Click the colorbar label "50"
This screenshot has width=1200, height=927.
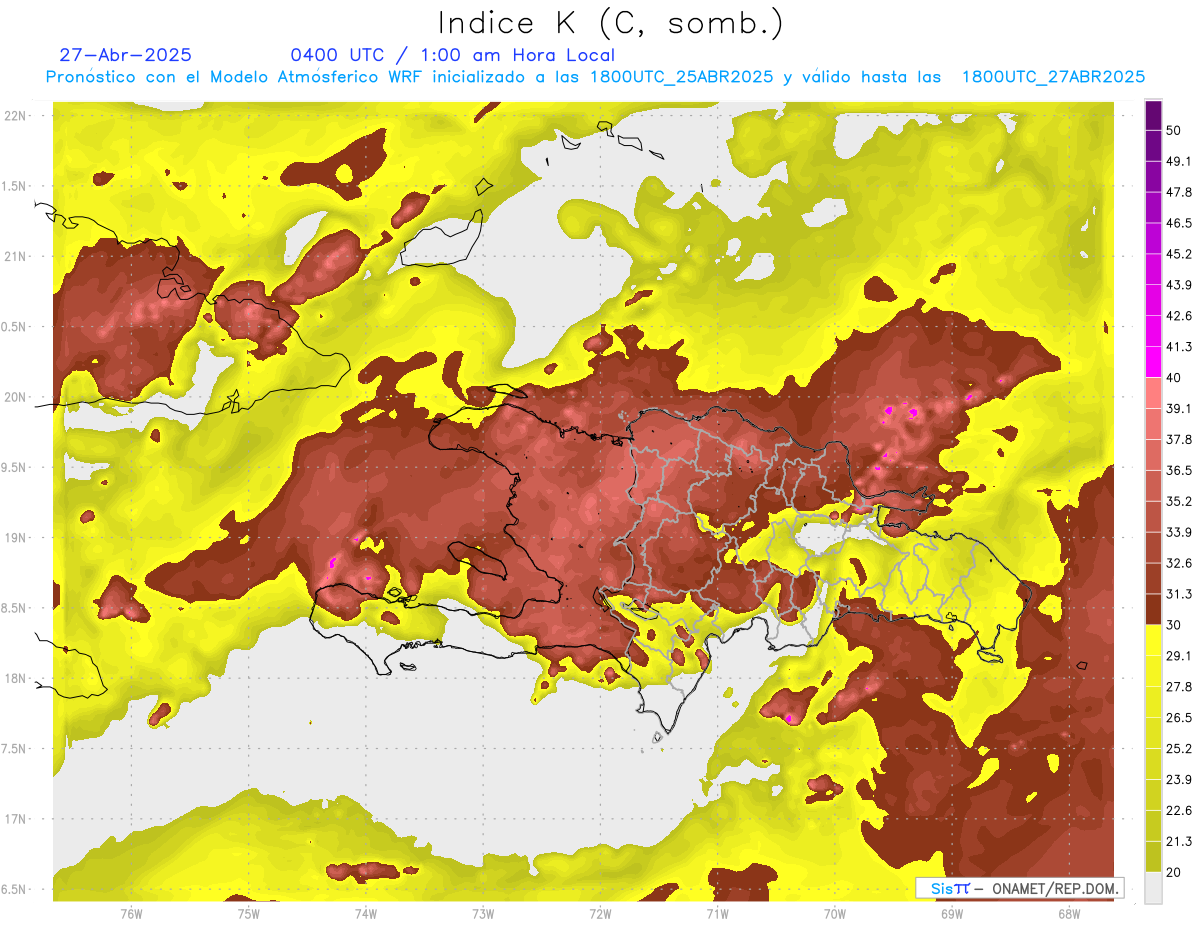coord(1174,130)
